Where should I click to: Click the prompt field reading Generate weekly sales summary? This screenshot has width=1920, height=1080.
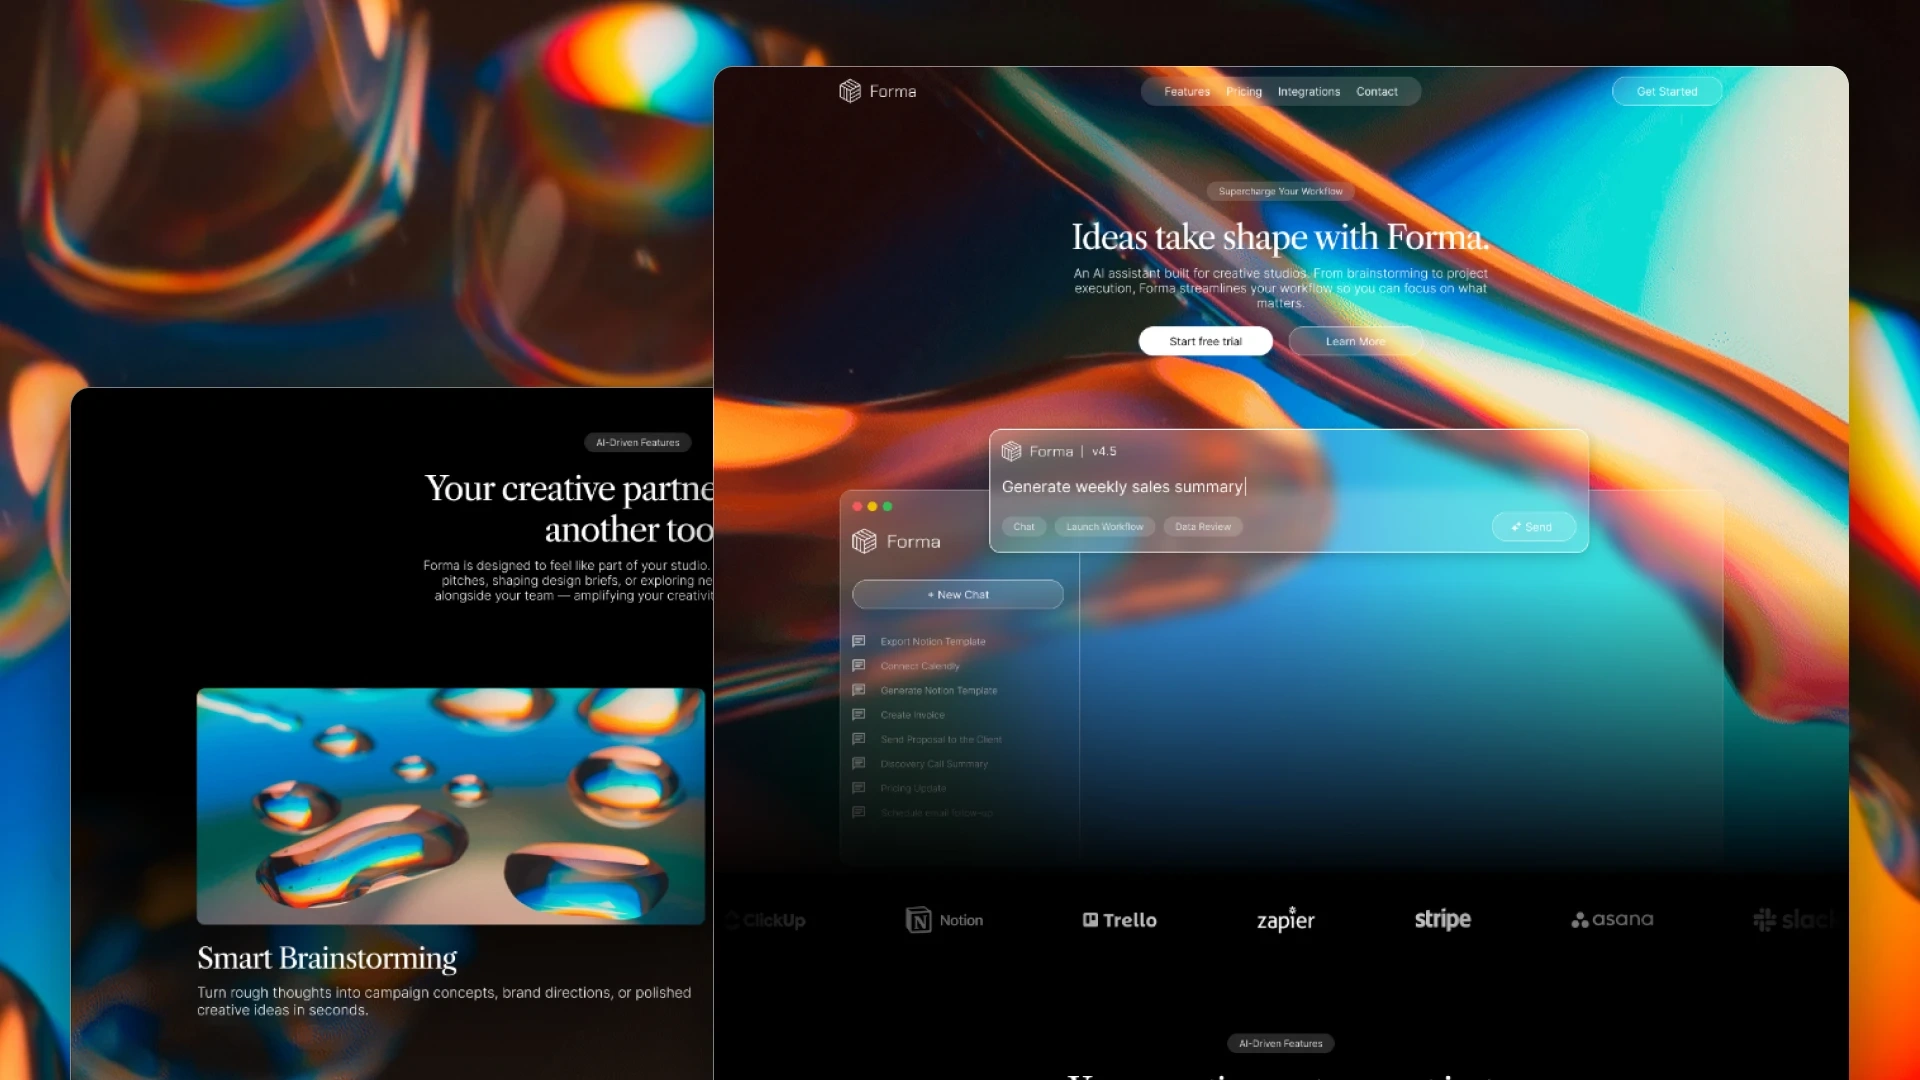tap(1122, 487)
